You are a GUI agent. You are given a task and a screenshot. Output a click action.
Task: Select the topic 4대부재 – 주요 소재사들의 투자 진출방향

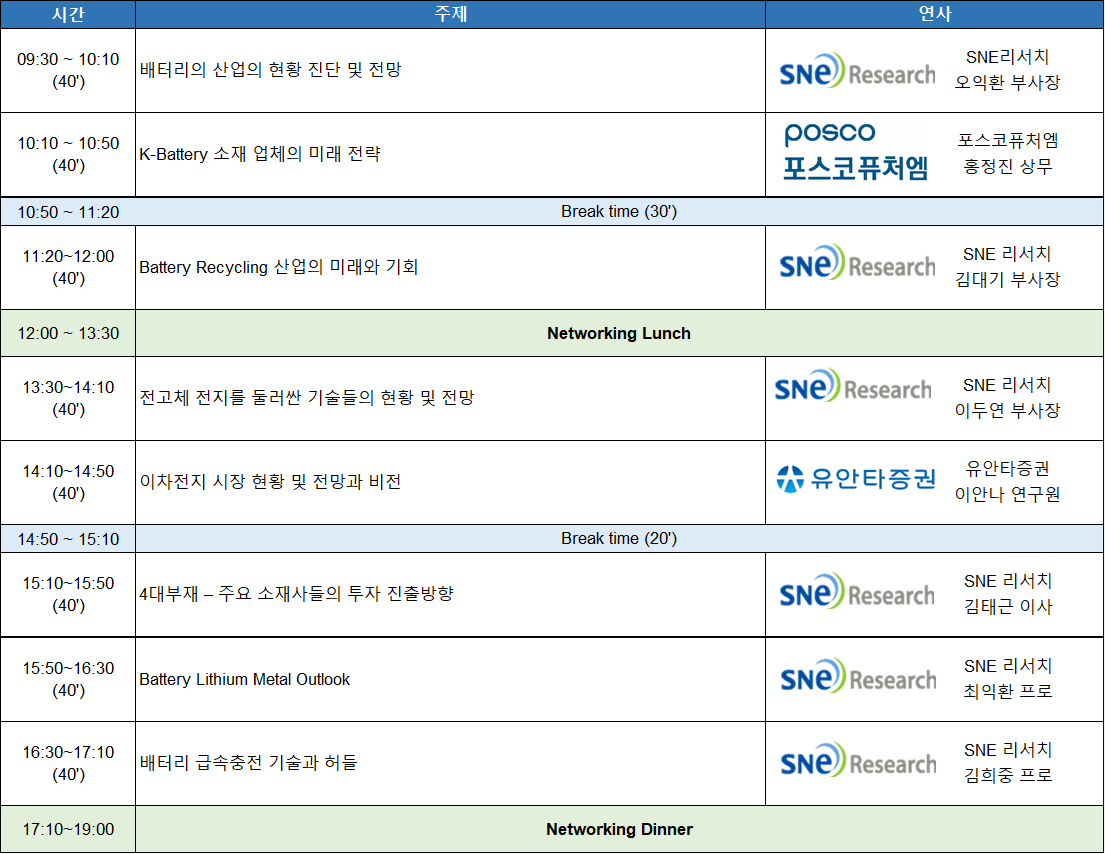[x=297, y=593]
